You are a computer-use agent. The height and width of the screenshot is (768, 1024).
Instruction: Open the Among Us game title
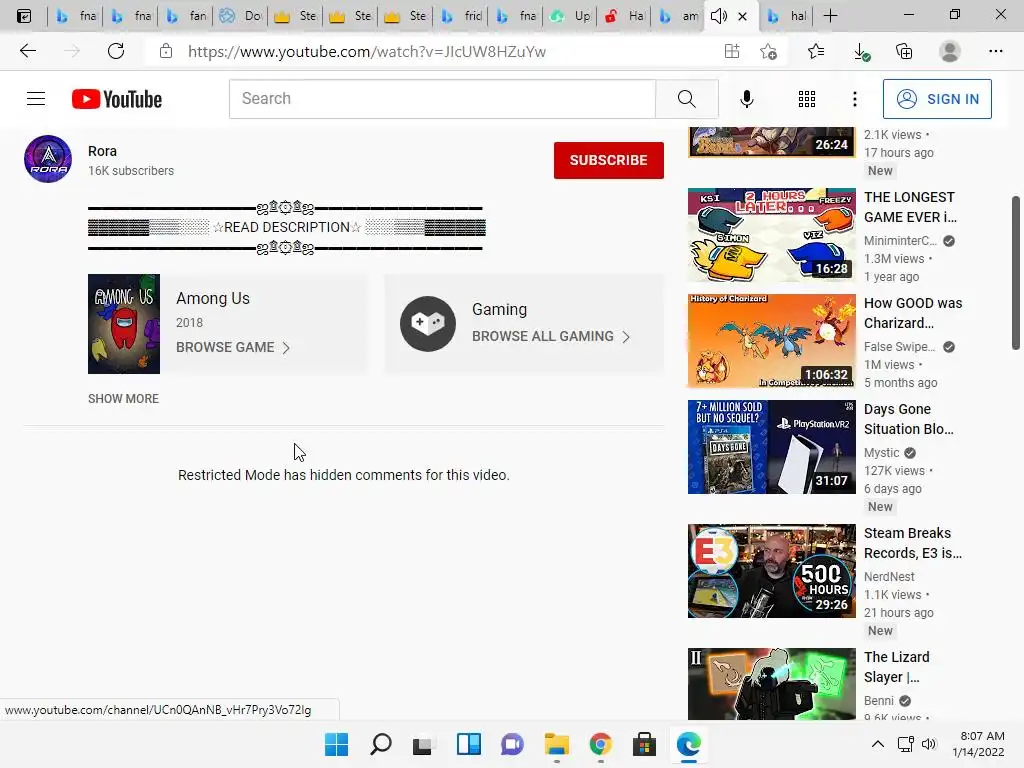click(x=213, y=298)
